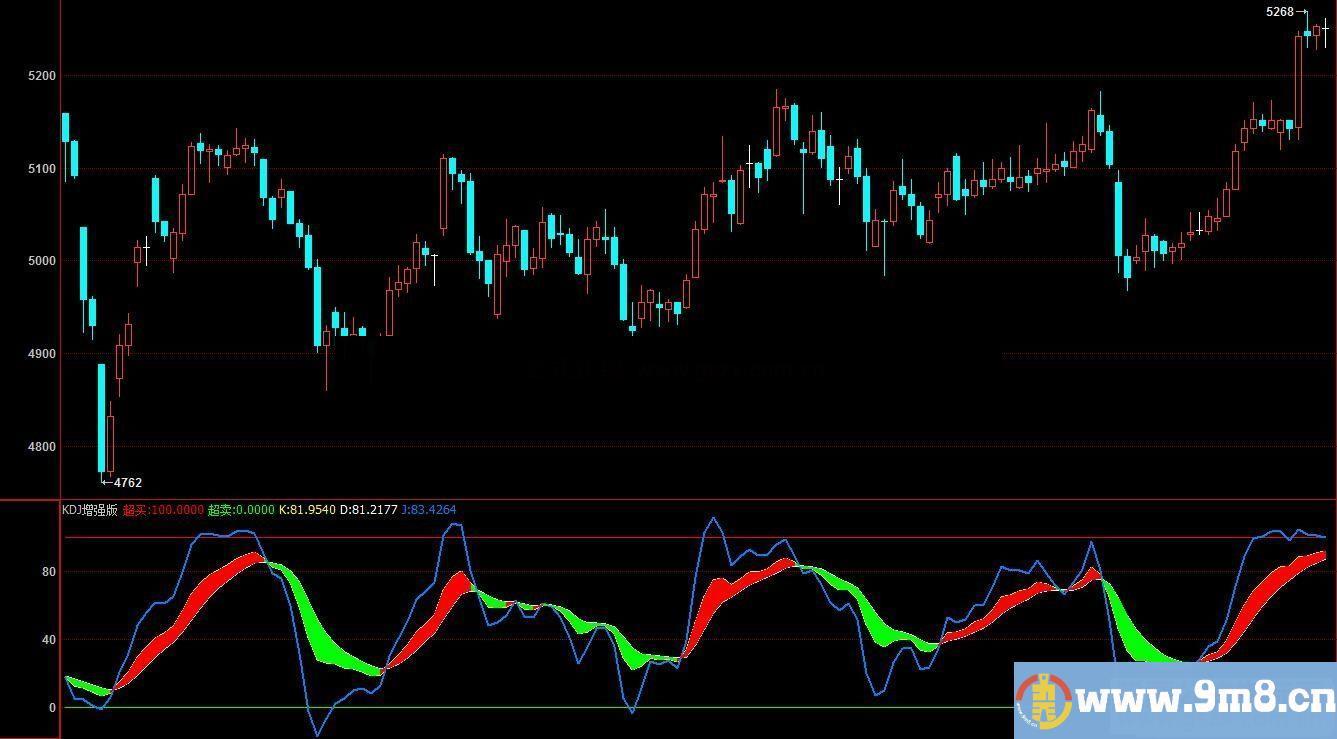
Task: Click the 40 level on KDJ axis
Action: (x=48, y=640)
